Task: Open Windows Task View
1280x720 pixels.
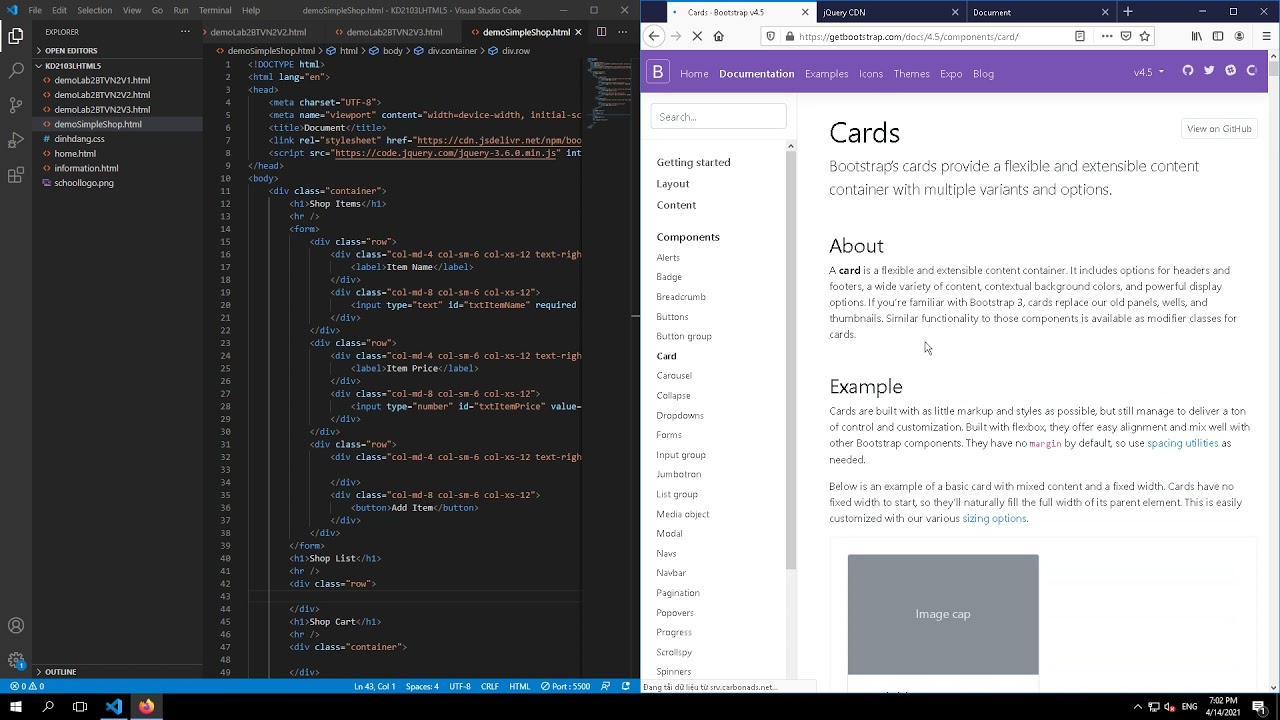Action: click(80, 706)
